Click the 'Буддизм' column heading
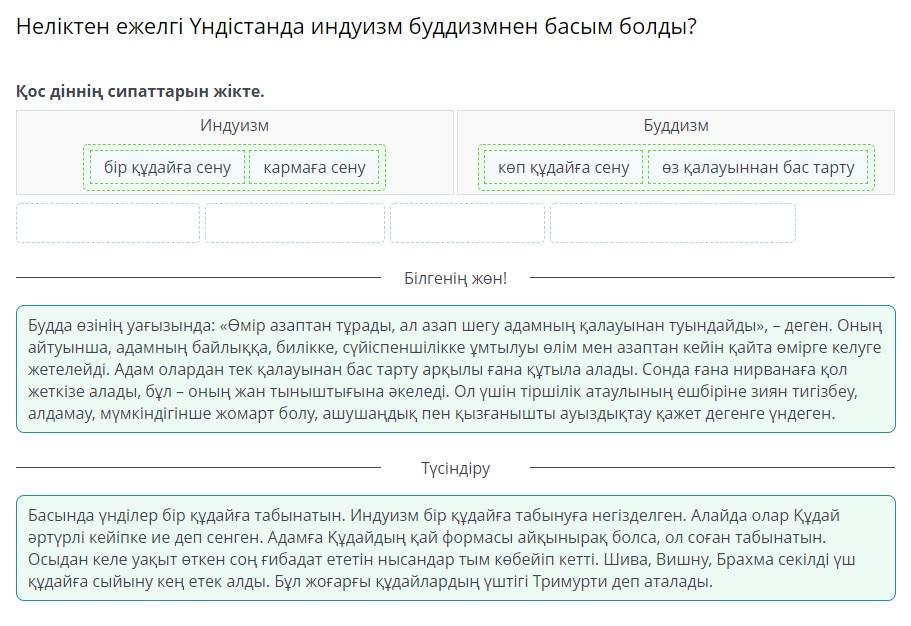The image size is (911, 626). pos(676,126)
